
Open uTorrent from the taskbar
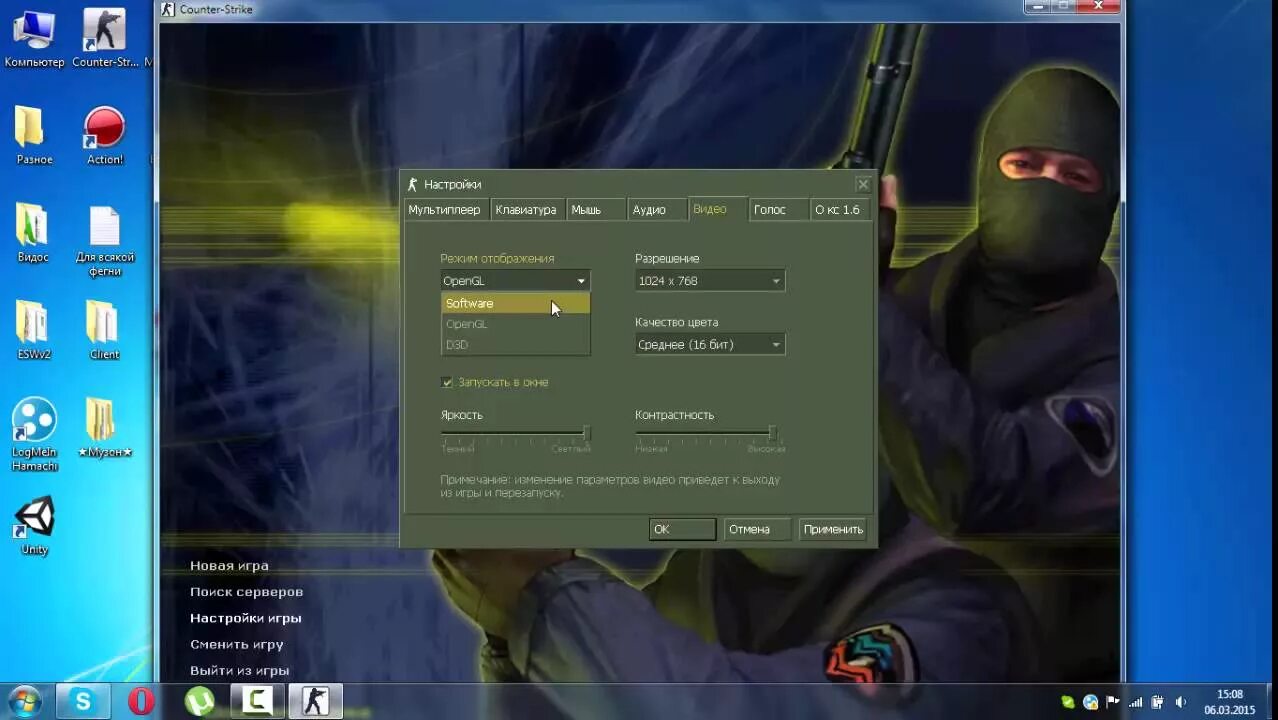point(200,701)
